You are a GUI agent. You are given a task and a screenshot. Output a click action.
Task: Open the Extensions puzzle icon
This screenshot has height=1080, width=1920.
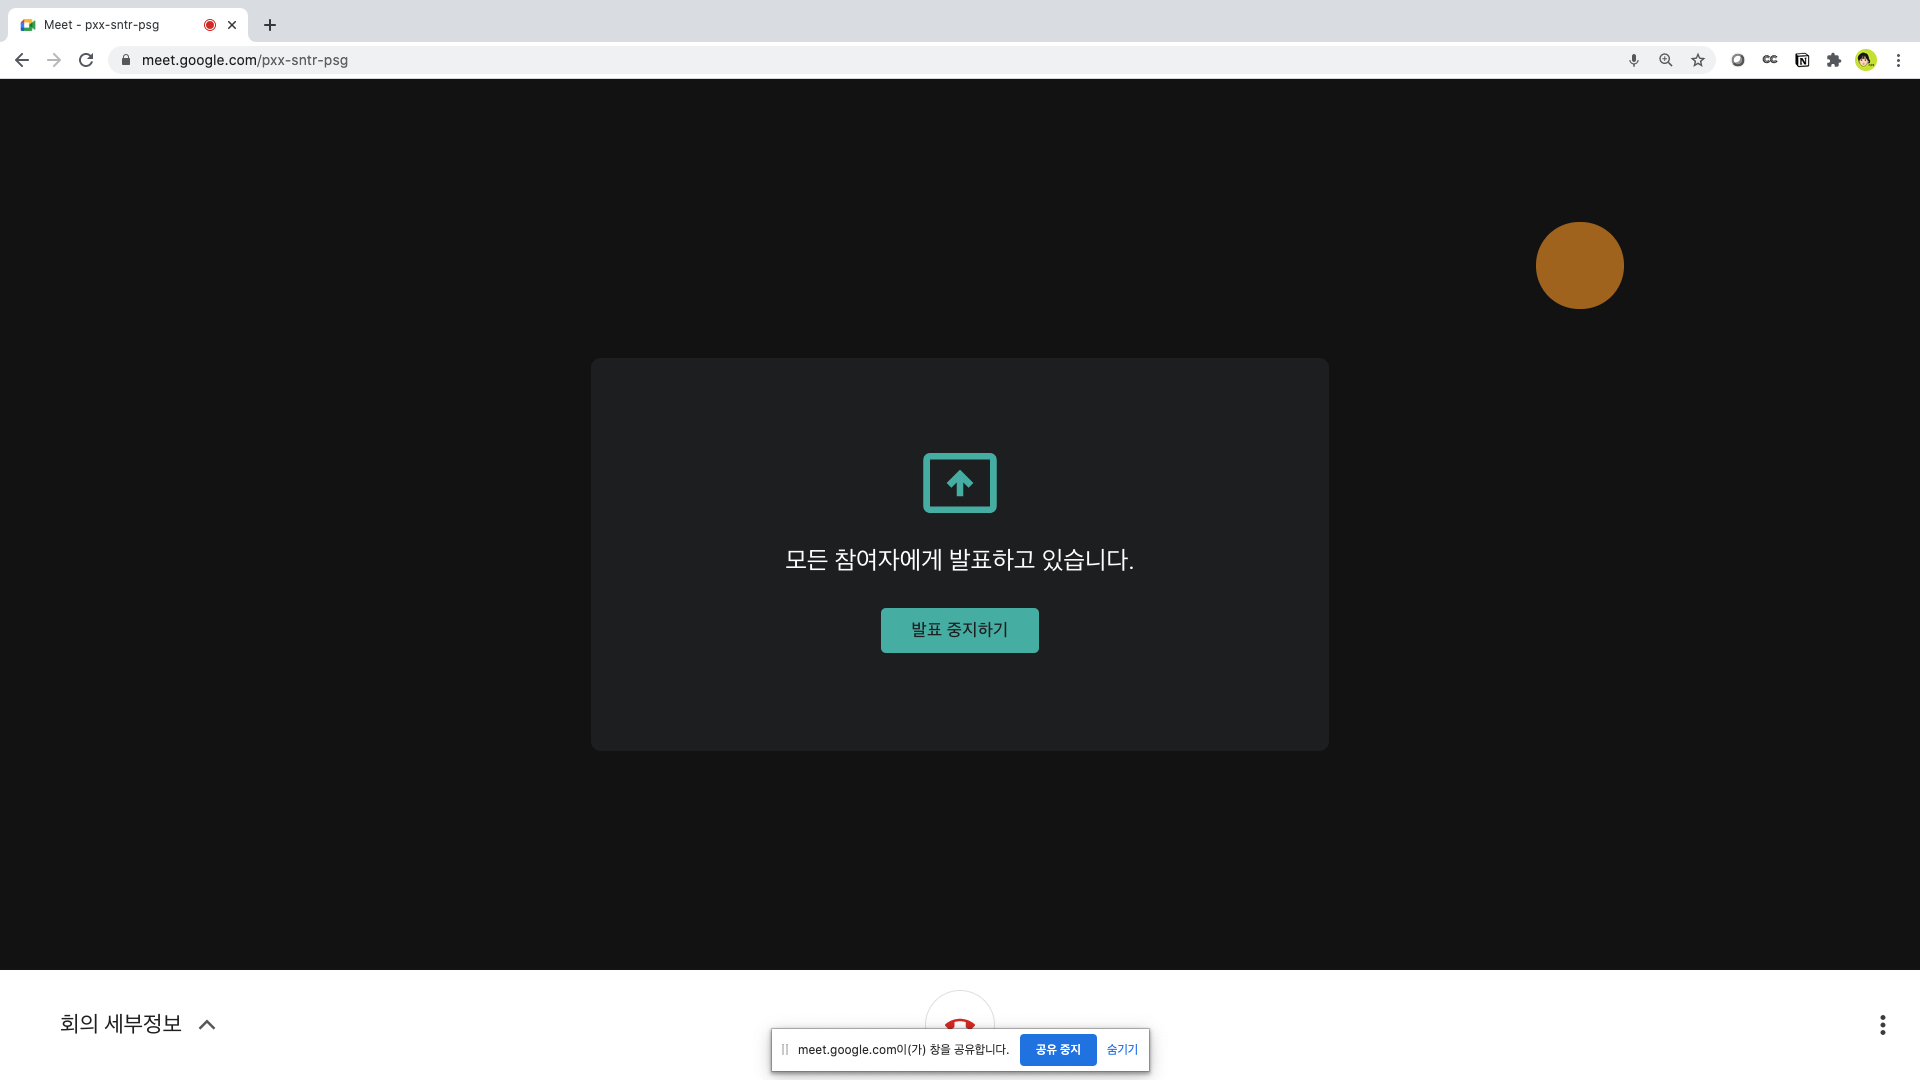click(x=1833, y=60)
